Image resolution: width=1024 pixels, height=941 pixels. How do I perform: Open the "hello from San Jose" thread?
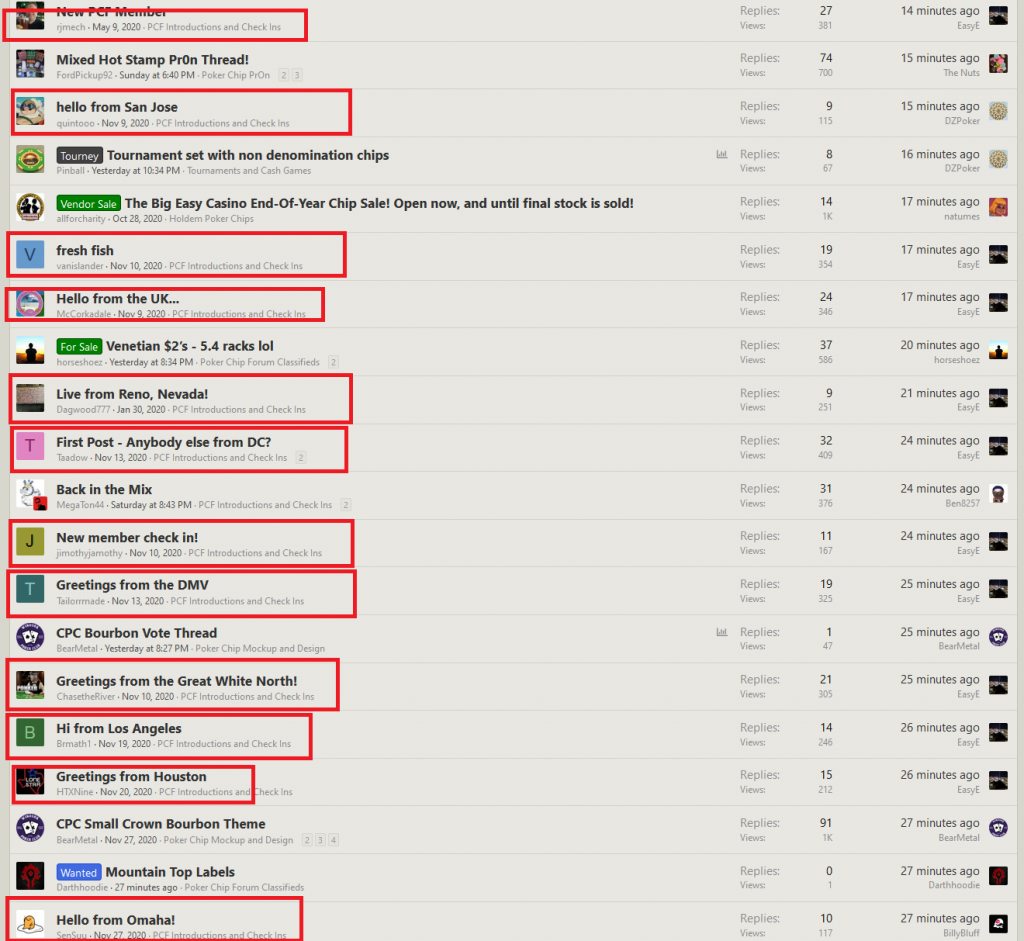click(x=117, y=107)
